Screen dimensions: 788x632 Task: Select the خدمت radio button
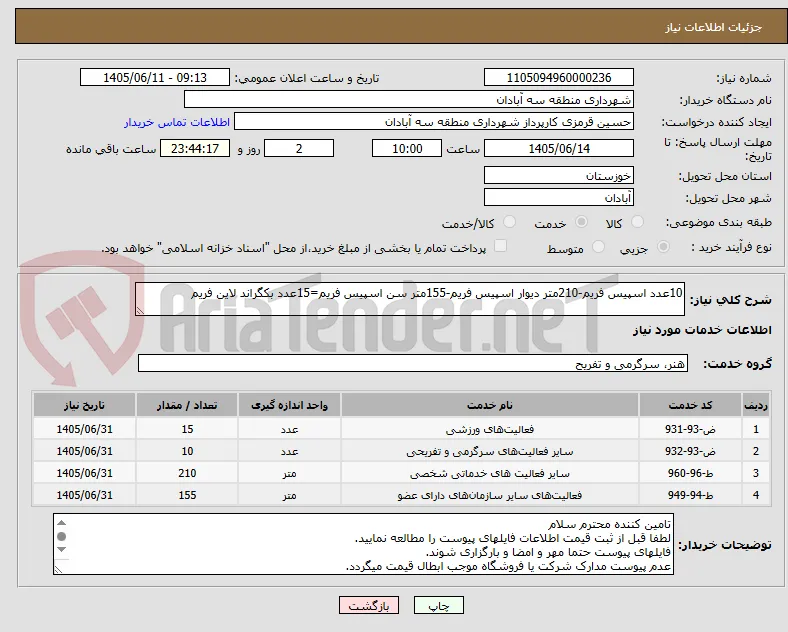[581, 222]
